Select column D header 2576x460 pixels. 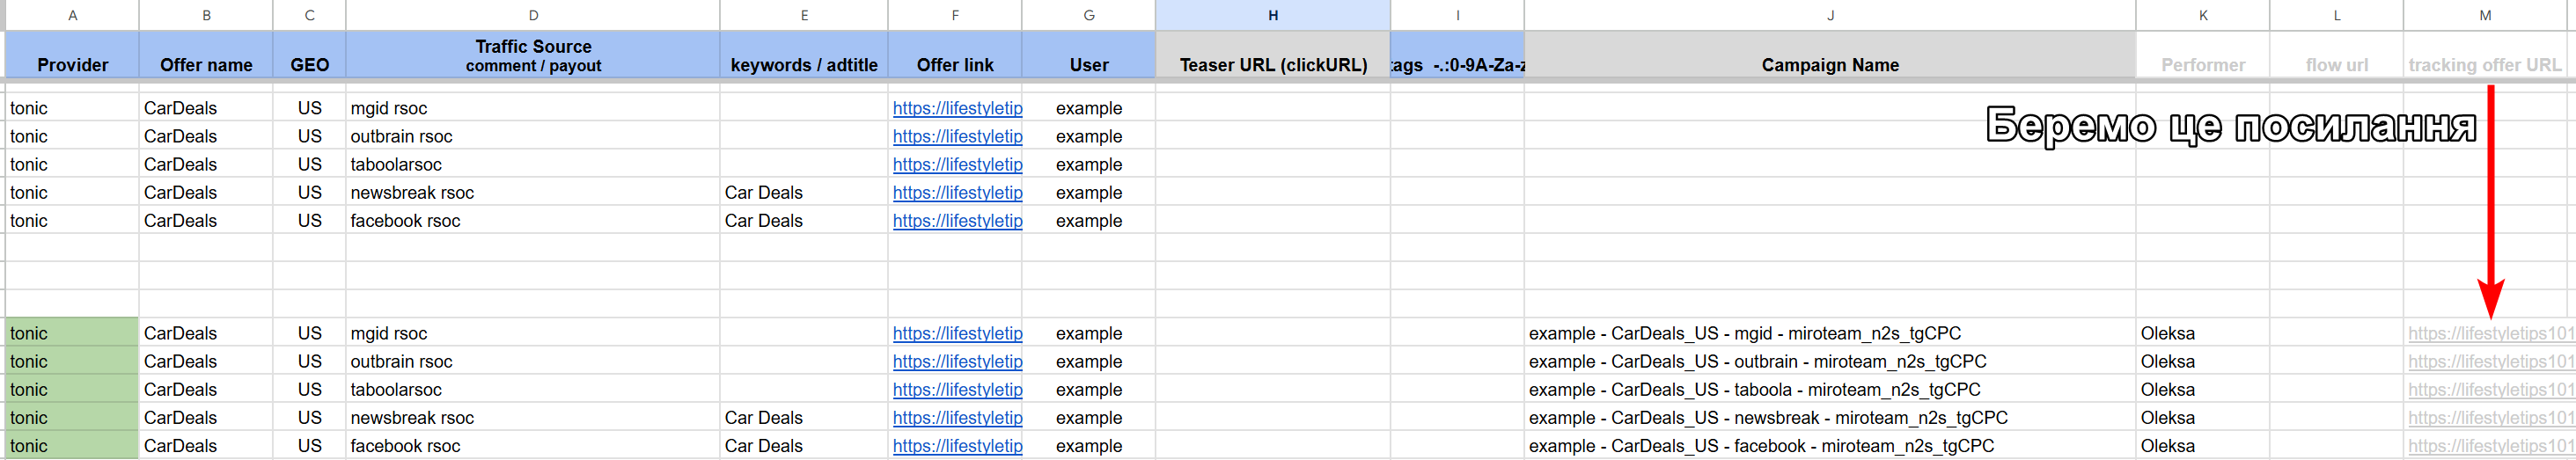[533, 15]
